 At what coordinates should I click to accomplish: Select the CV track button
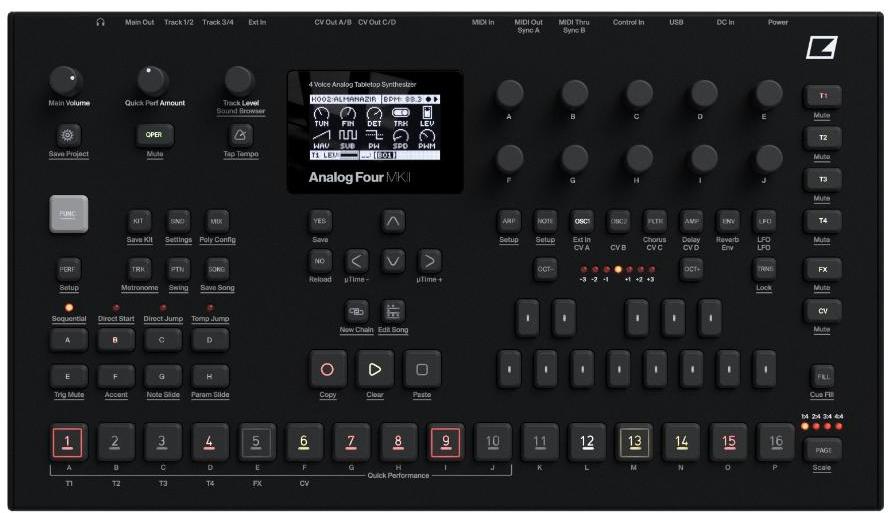tap(822, 311)
